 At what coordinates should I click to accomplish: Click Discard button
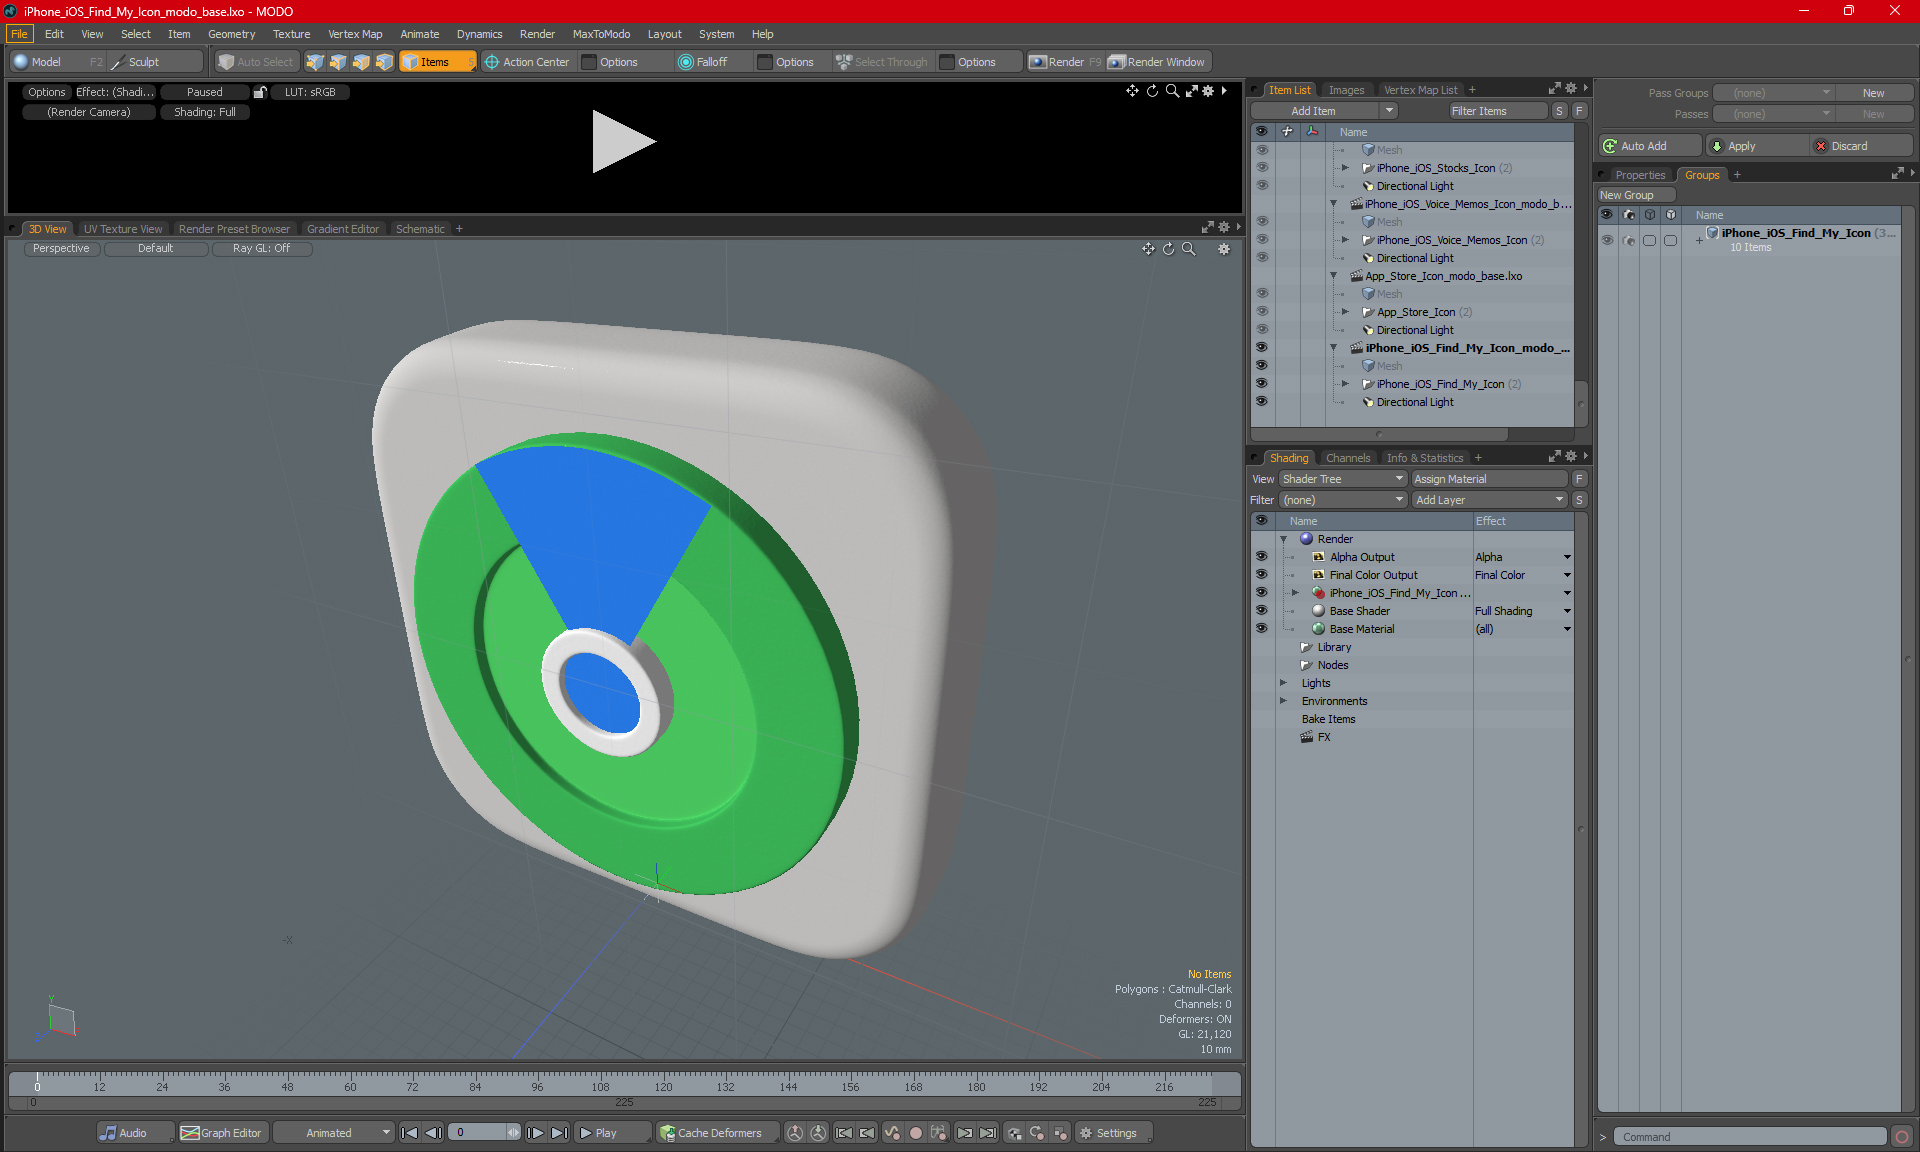tap(1861, 146)
